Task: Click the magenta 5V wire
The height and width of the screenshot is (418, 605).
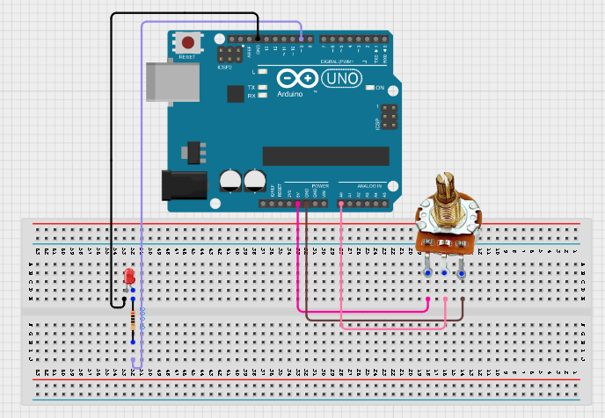Action: tap(363, 311)
